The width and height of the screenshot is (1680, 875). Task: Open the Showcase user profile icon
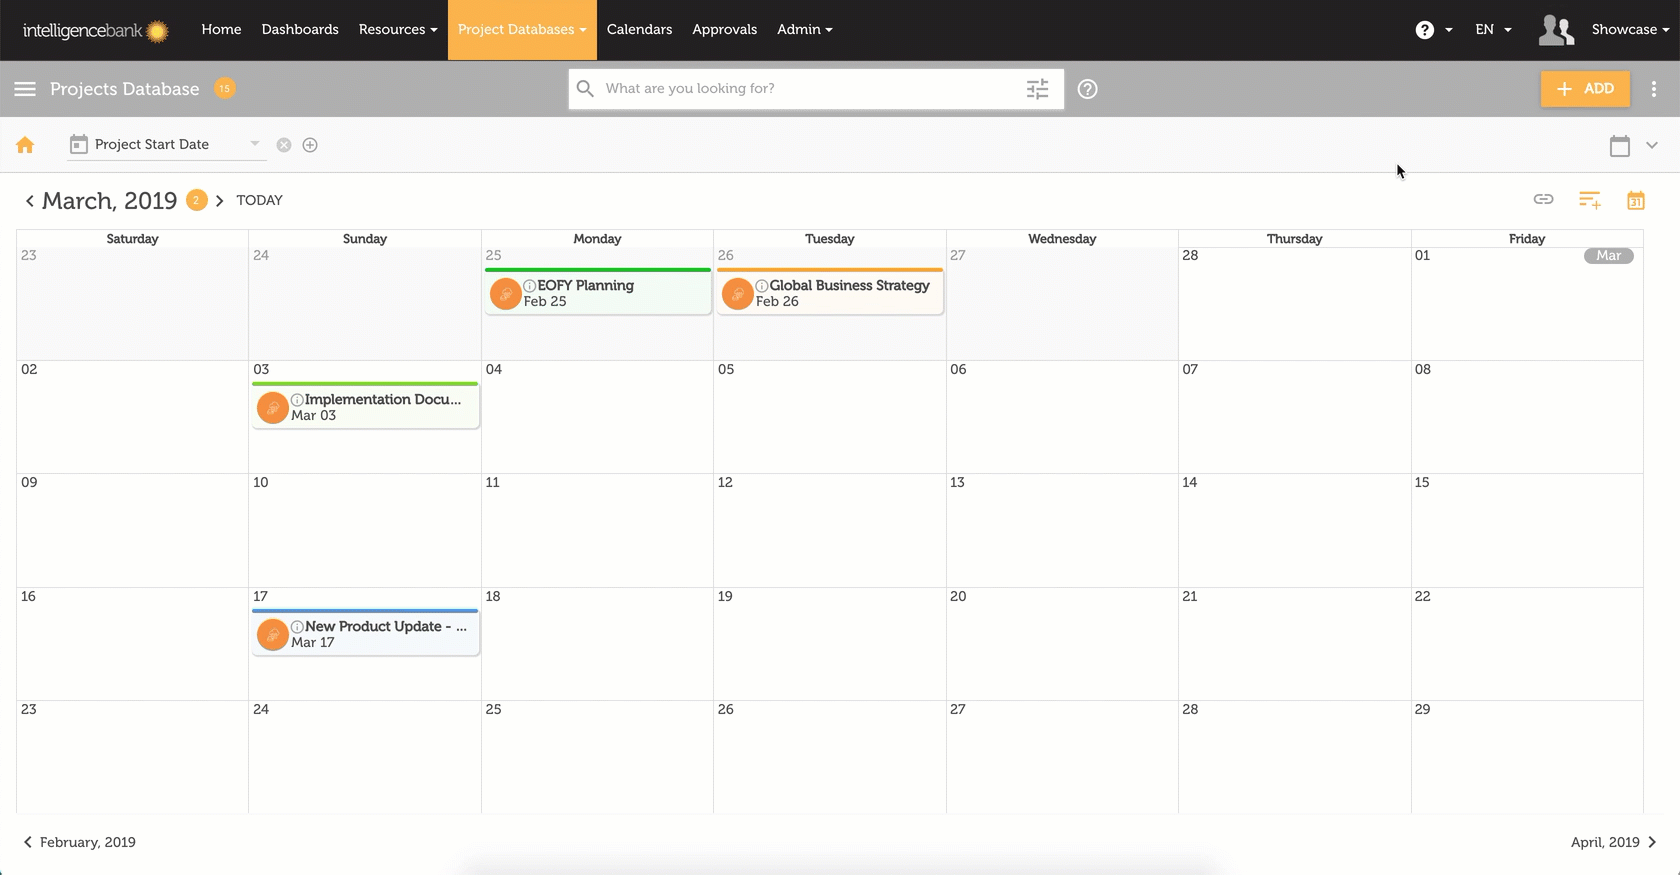1556,30
